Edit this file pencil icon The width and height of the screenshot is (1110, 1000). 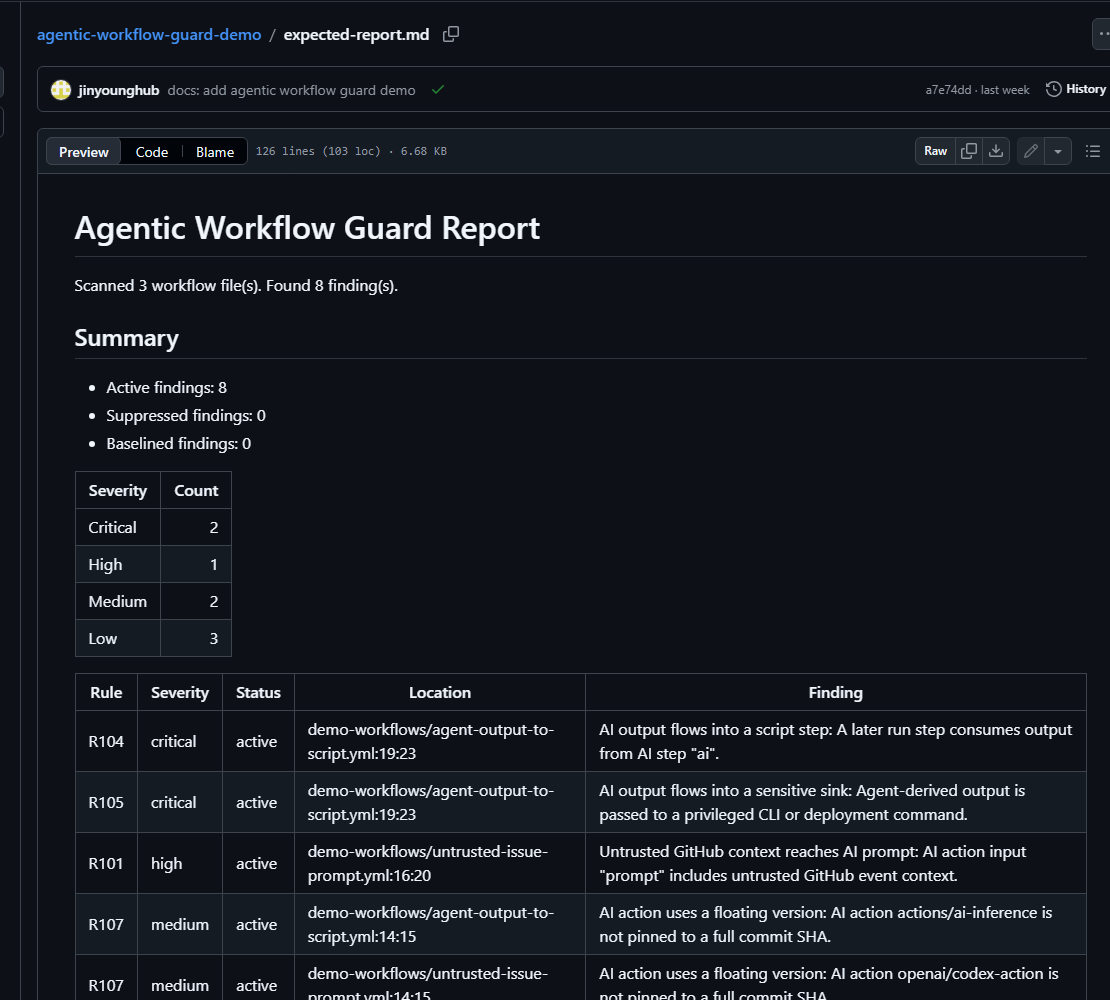point(1031,151)
